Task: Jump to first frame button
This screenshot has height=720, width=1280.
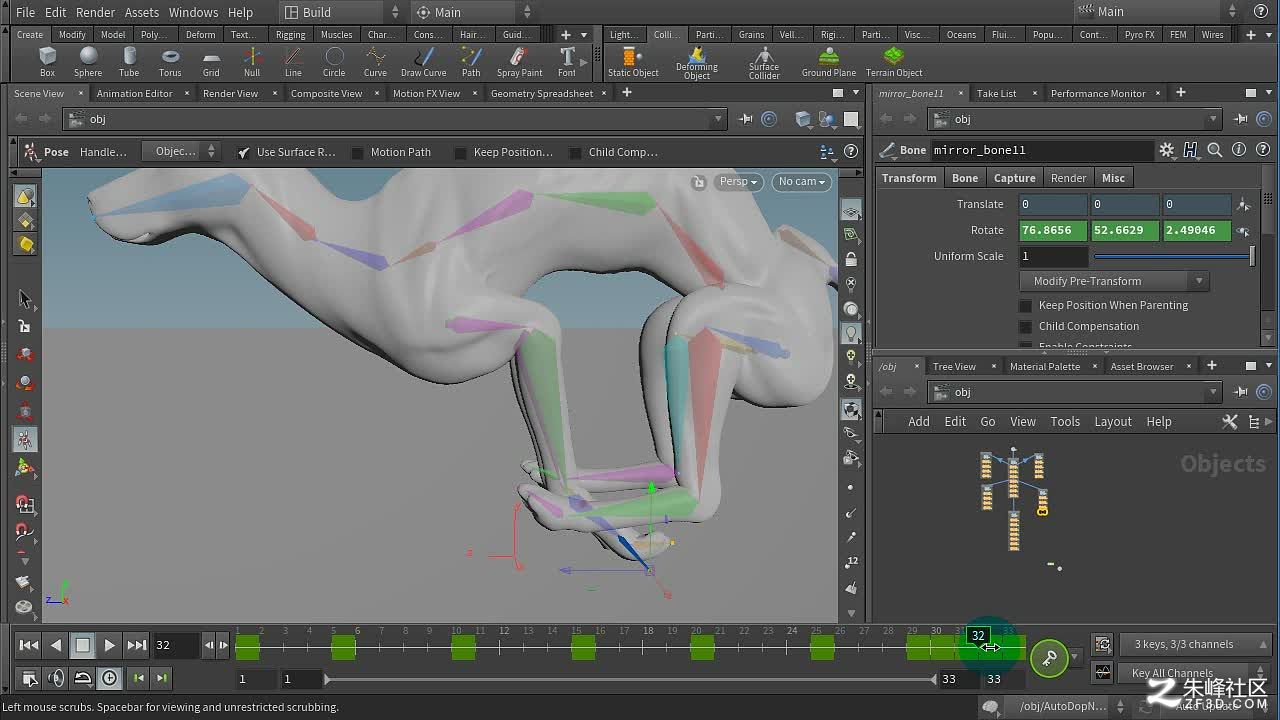Action: point(29,645)
